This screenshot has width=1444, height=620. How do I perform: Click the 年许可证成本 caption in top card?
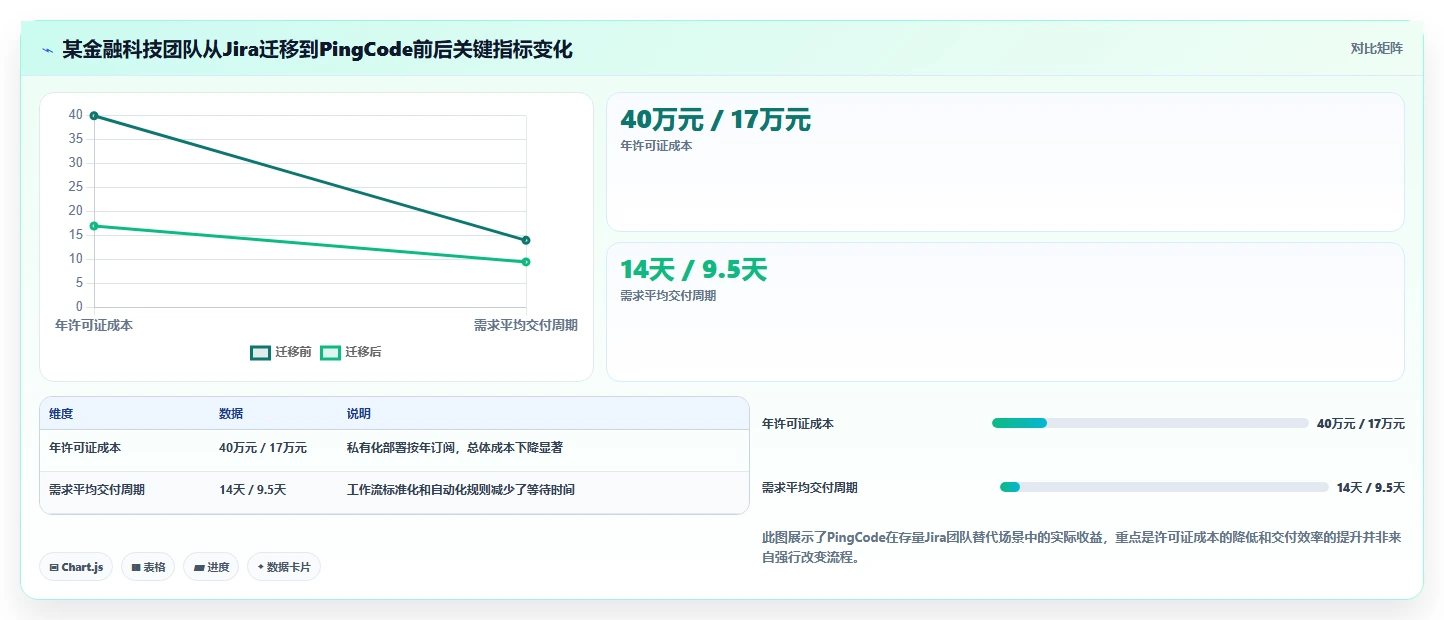656,146
